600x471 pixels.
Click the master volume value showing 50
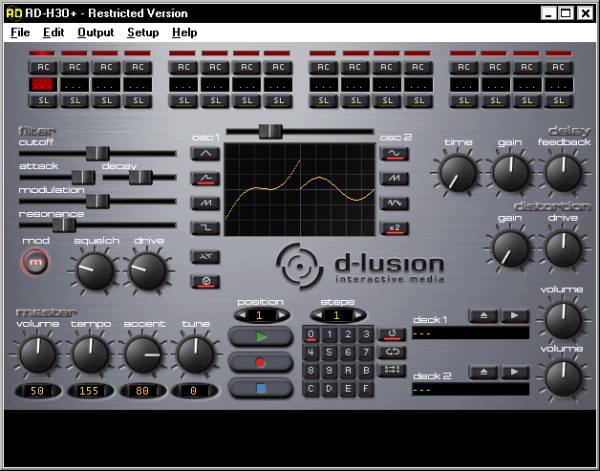coord(38,391)
